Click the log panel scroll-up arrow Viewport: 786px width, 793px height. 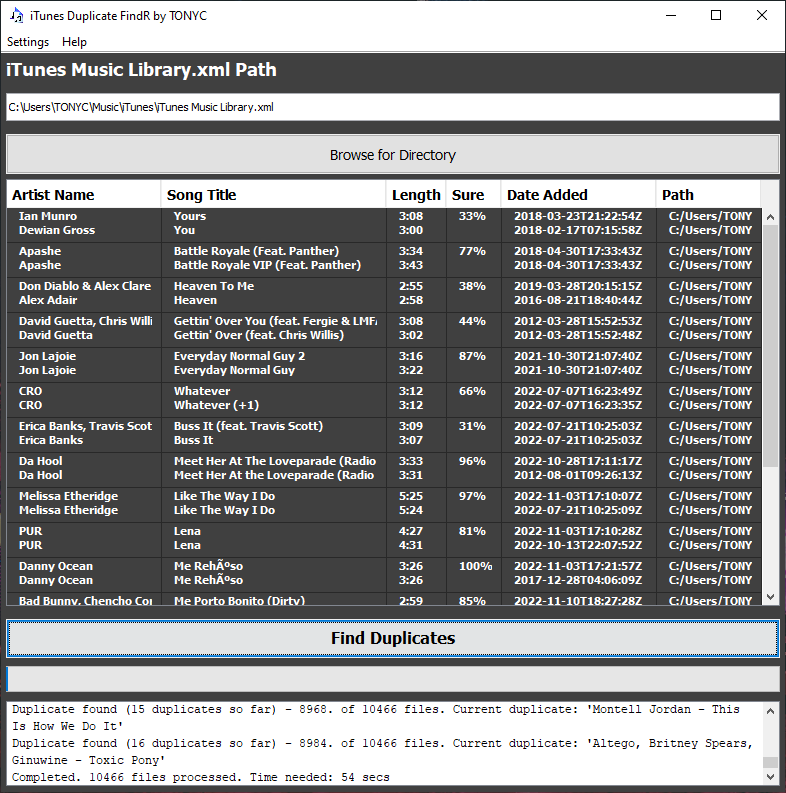point(770,711)
